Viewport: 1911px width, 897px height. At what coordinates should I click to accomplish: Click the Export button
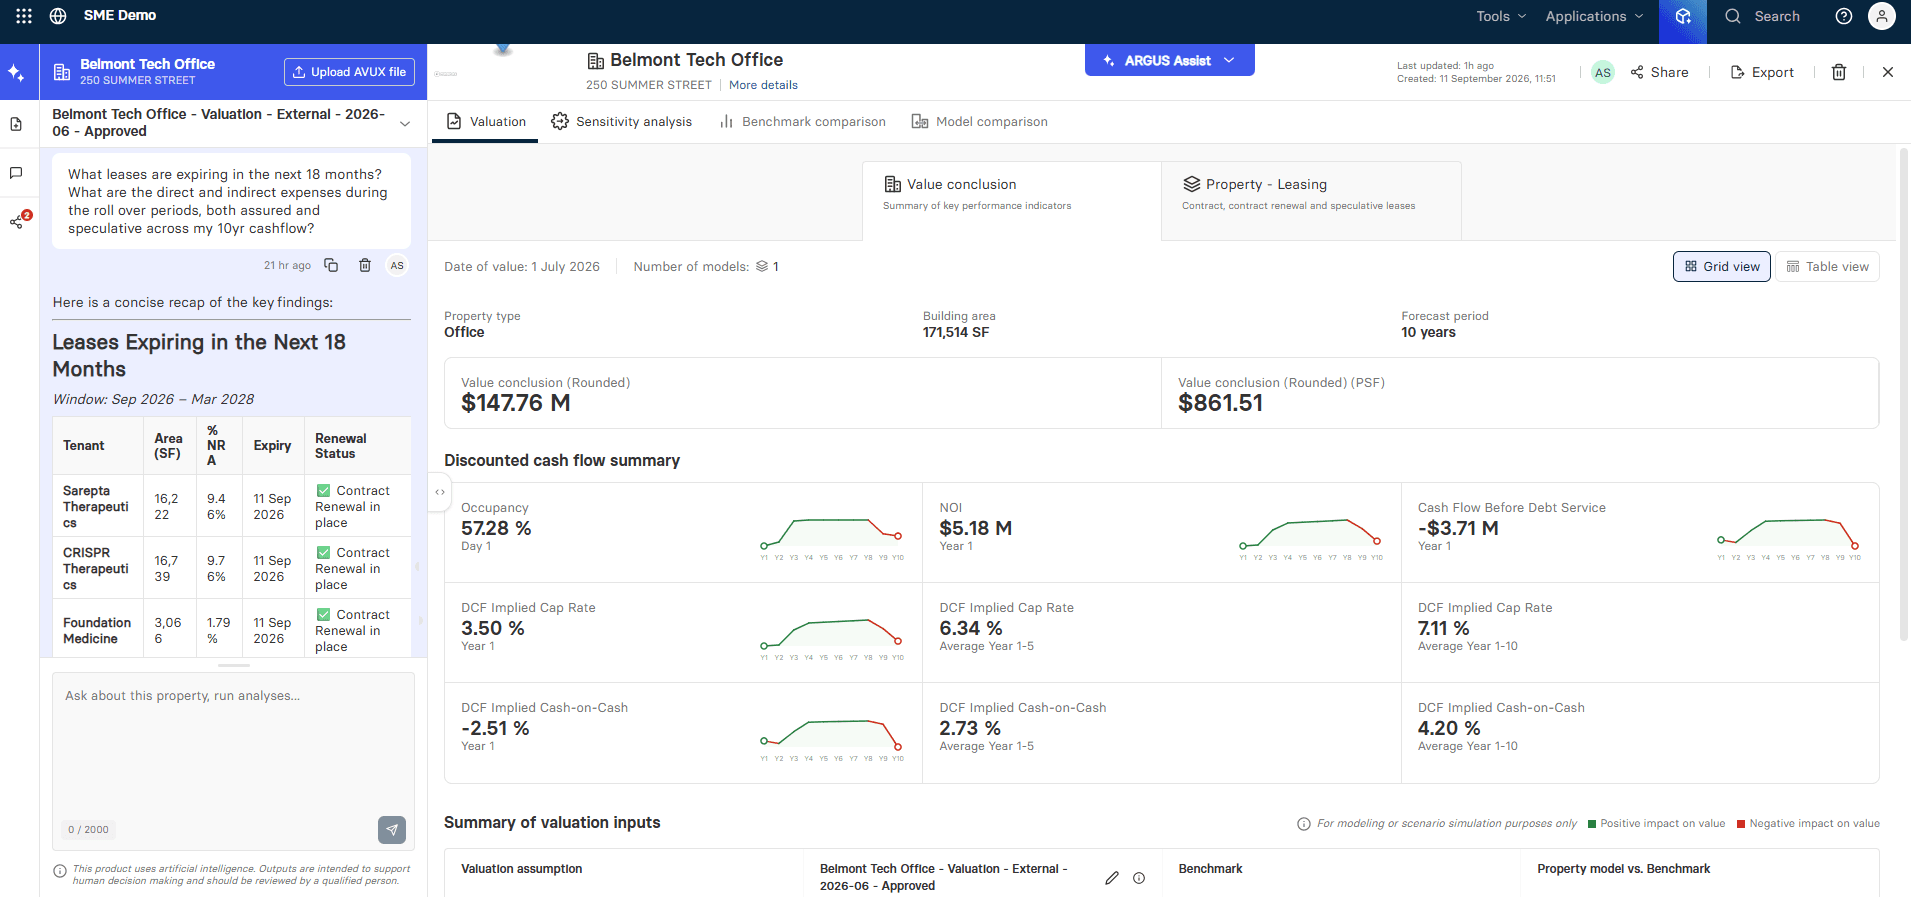tap(1762, 72)
